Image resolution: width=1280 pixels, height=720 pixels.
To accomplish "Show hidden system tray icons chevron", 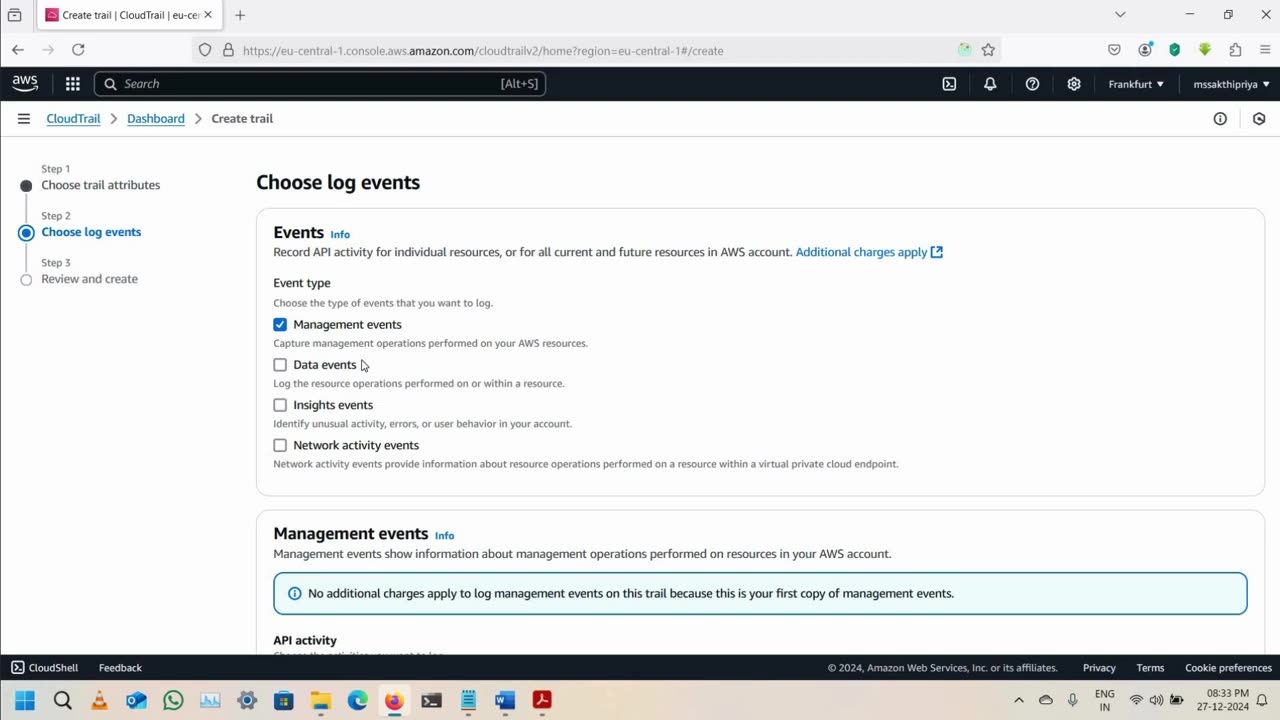I will (x=1019, y=700).
